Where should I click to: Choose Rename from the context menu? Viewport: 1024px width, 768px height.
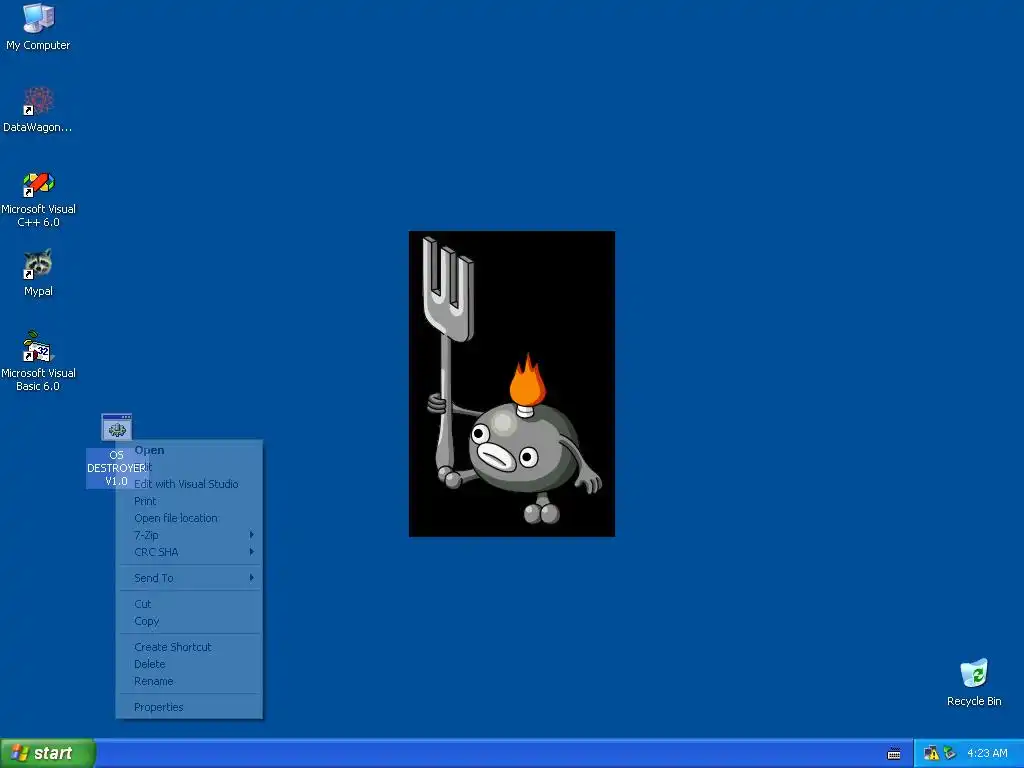coord(189,681)
